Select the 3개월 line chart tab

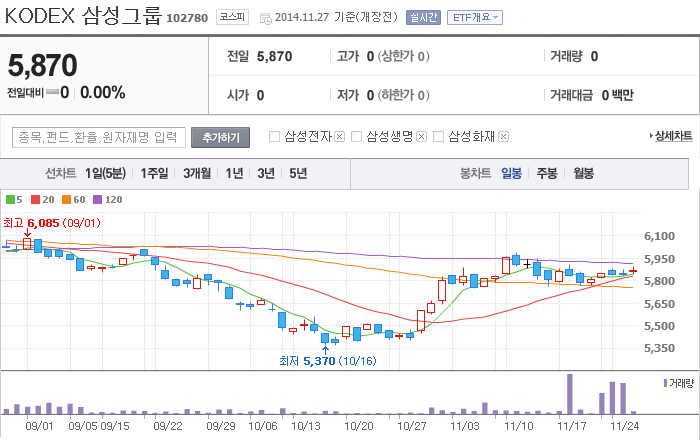click(197, 173)
